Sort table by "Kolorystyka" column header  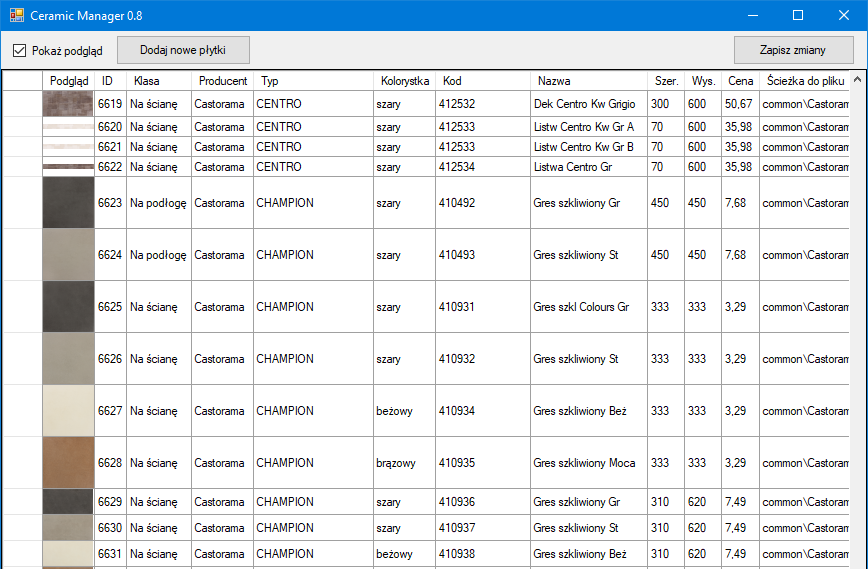tap(404, 81)
